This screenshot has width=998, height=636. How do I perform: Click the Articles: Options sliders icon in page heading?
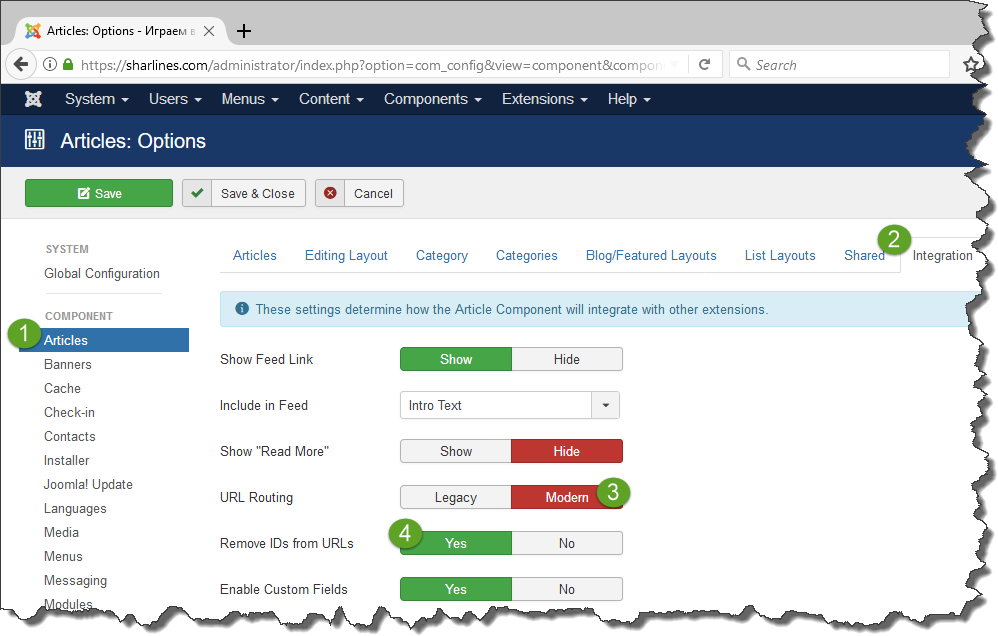point(34,140)
